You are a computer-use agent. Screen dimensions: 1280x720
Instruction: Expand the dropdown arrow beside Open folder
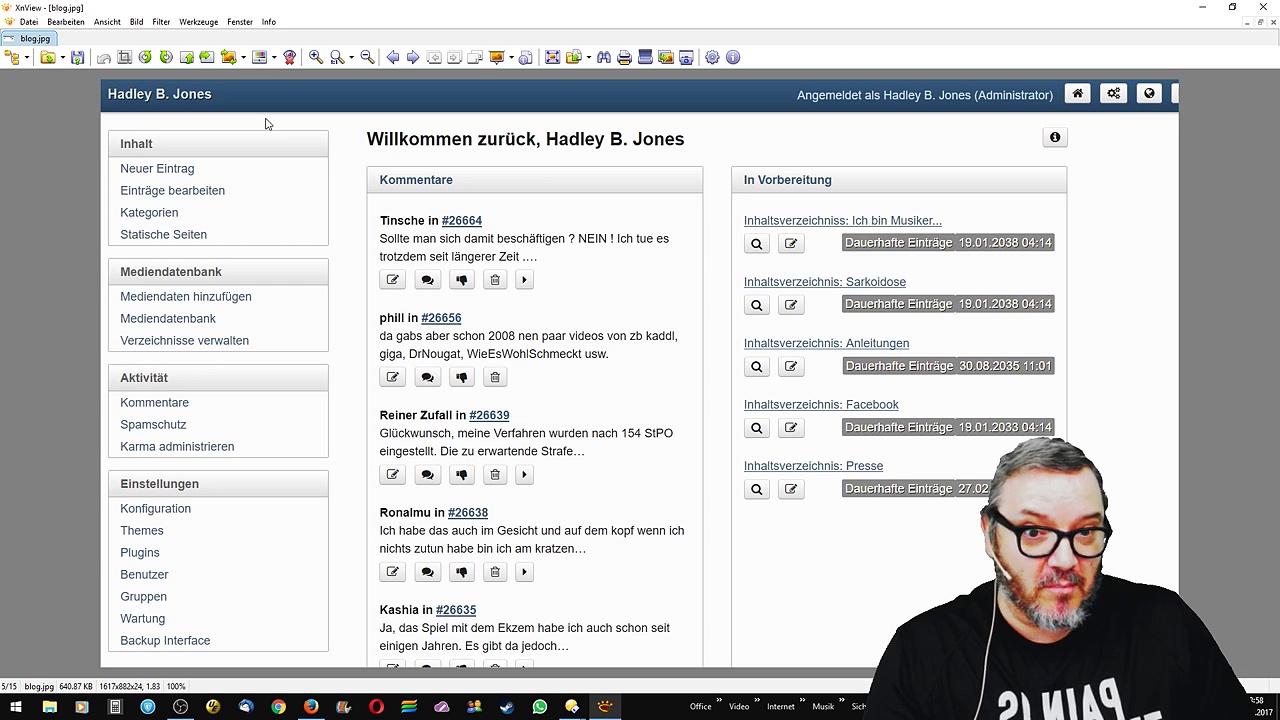62,58
